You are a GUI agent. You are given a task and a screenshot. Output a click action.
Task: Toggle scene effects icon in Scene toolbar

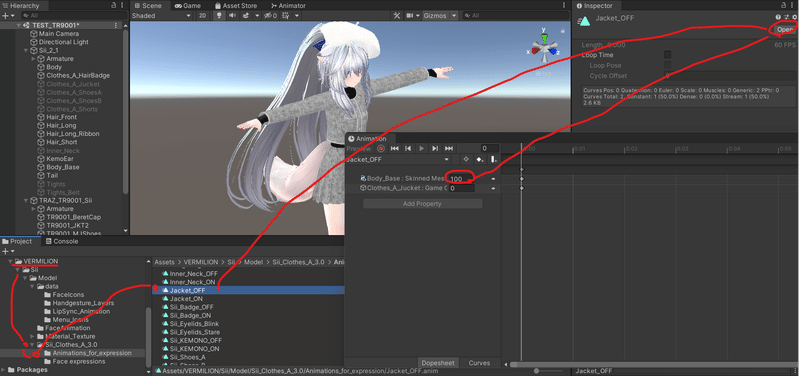click(x=246, y=16)
